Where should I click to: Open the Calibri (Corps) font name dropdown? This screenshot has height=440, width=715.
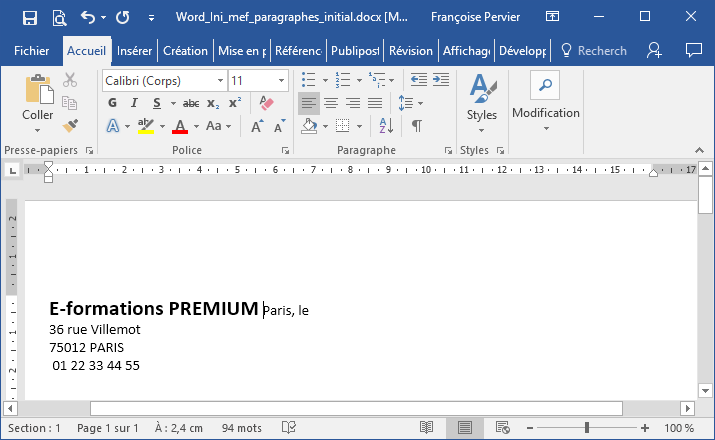point(164,80)
